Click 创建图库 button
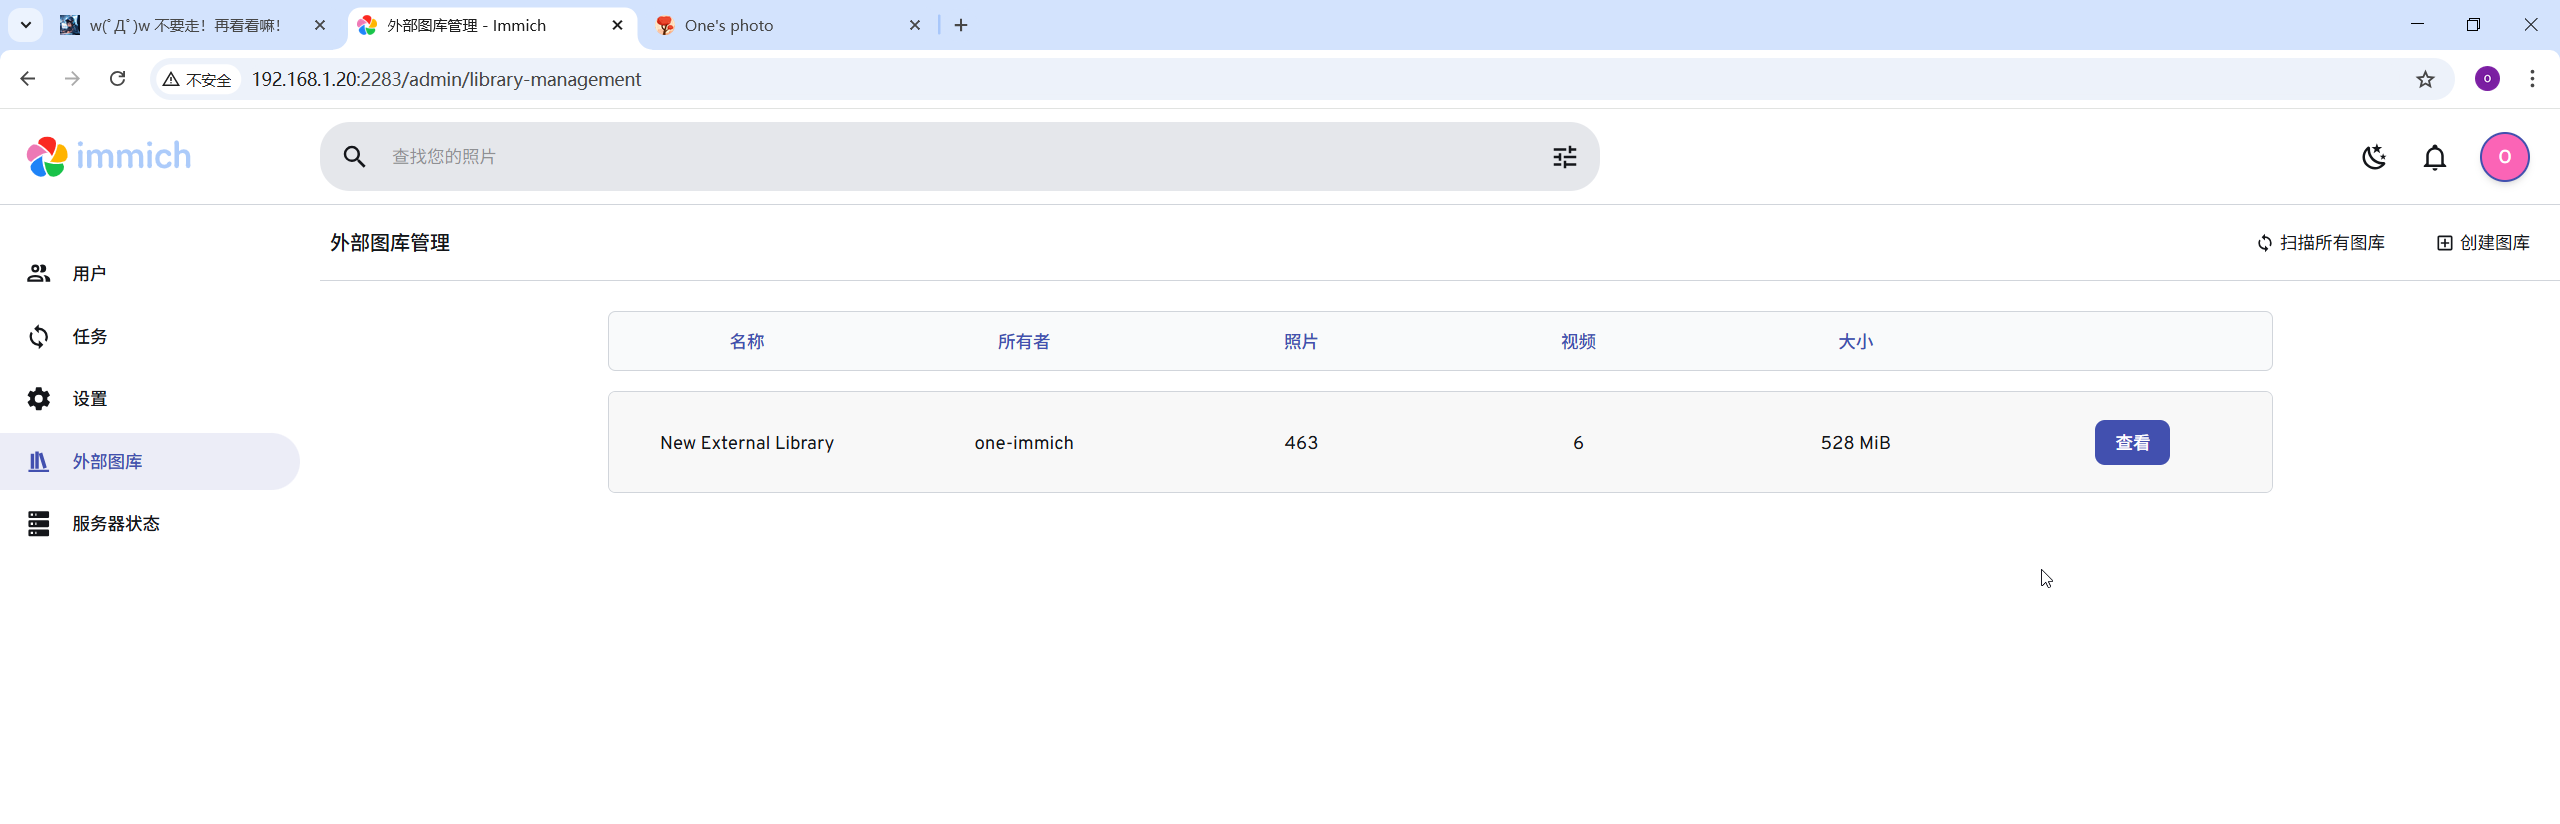Viewport: 2560px width, 824px height. coord(2483,243)
